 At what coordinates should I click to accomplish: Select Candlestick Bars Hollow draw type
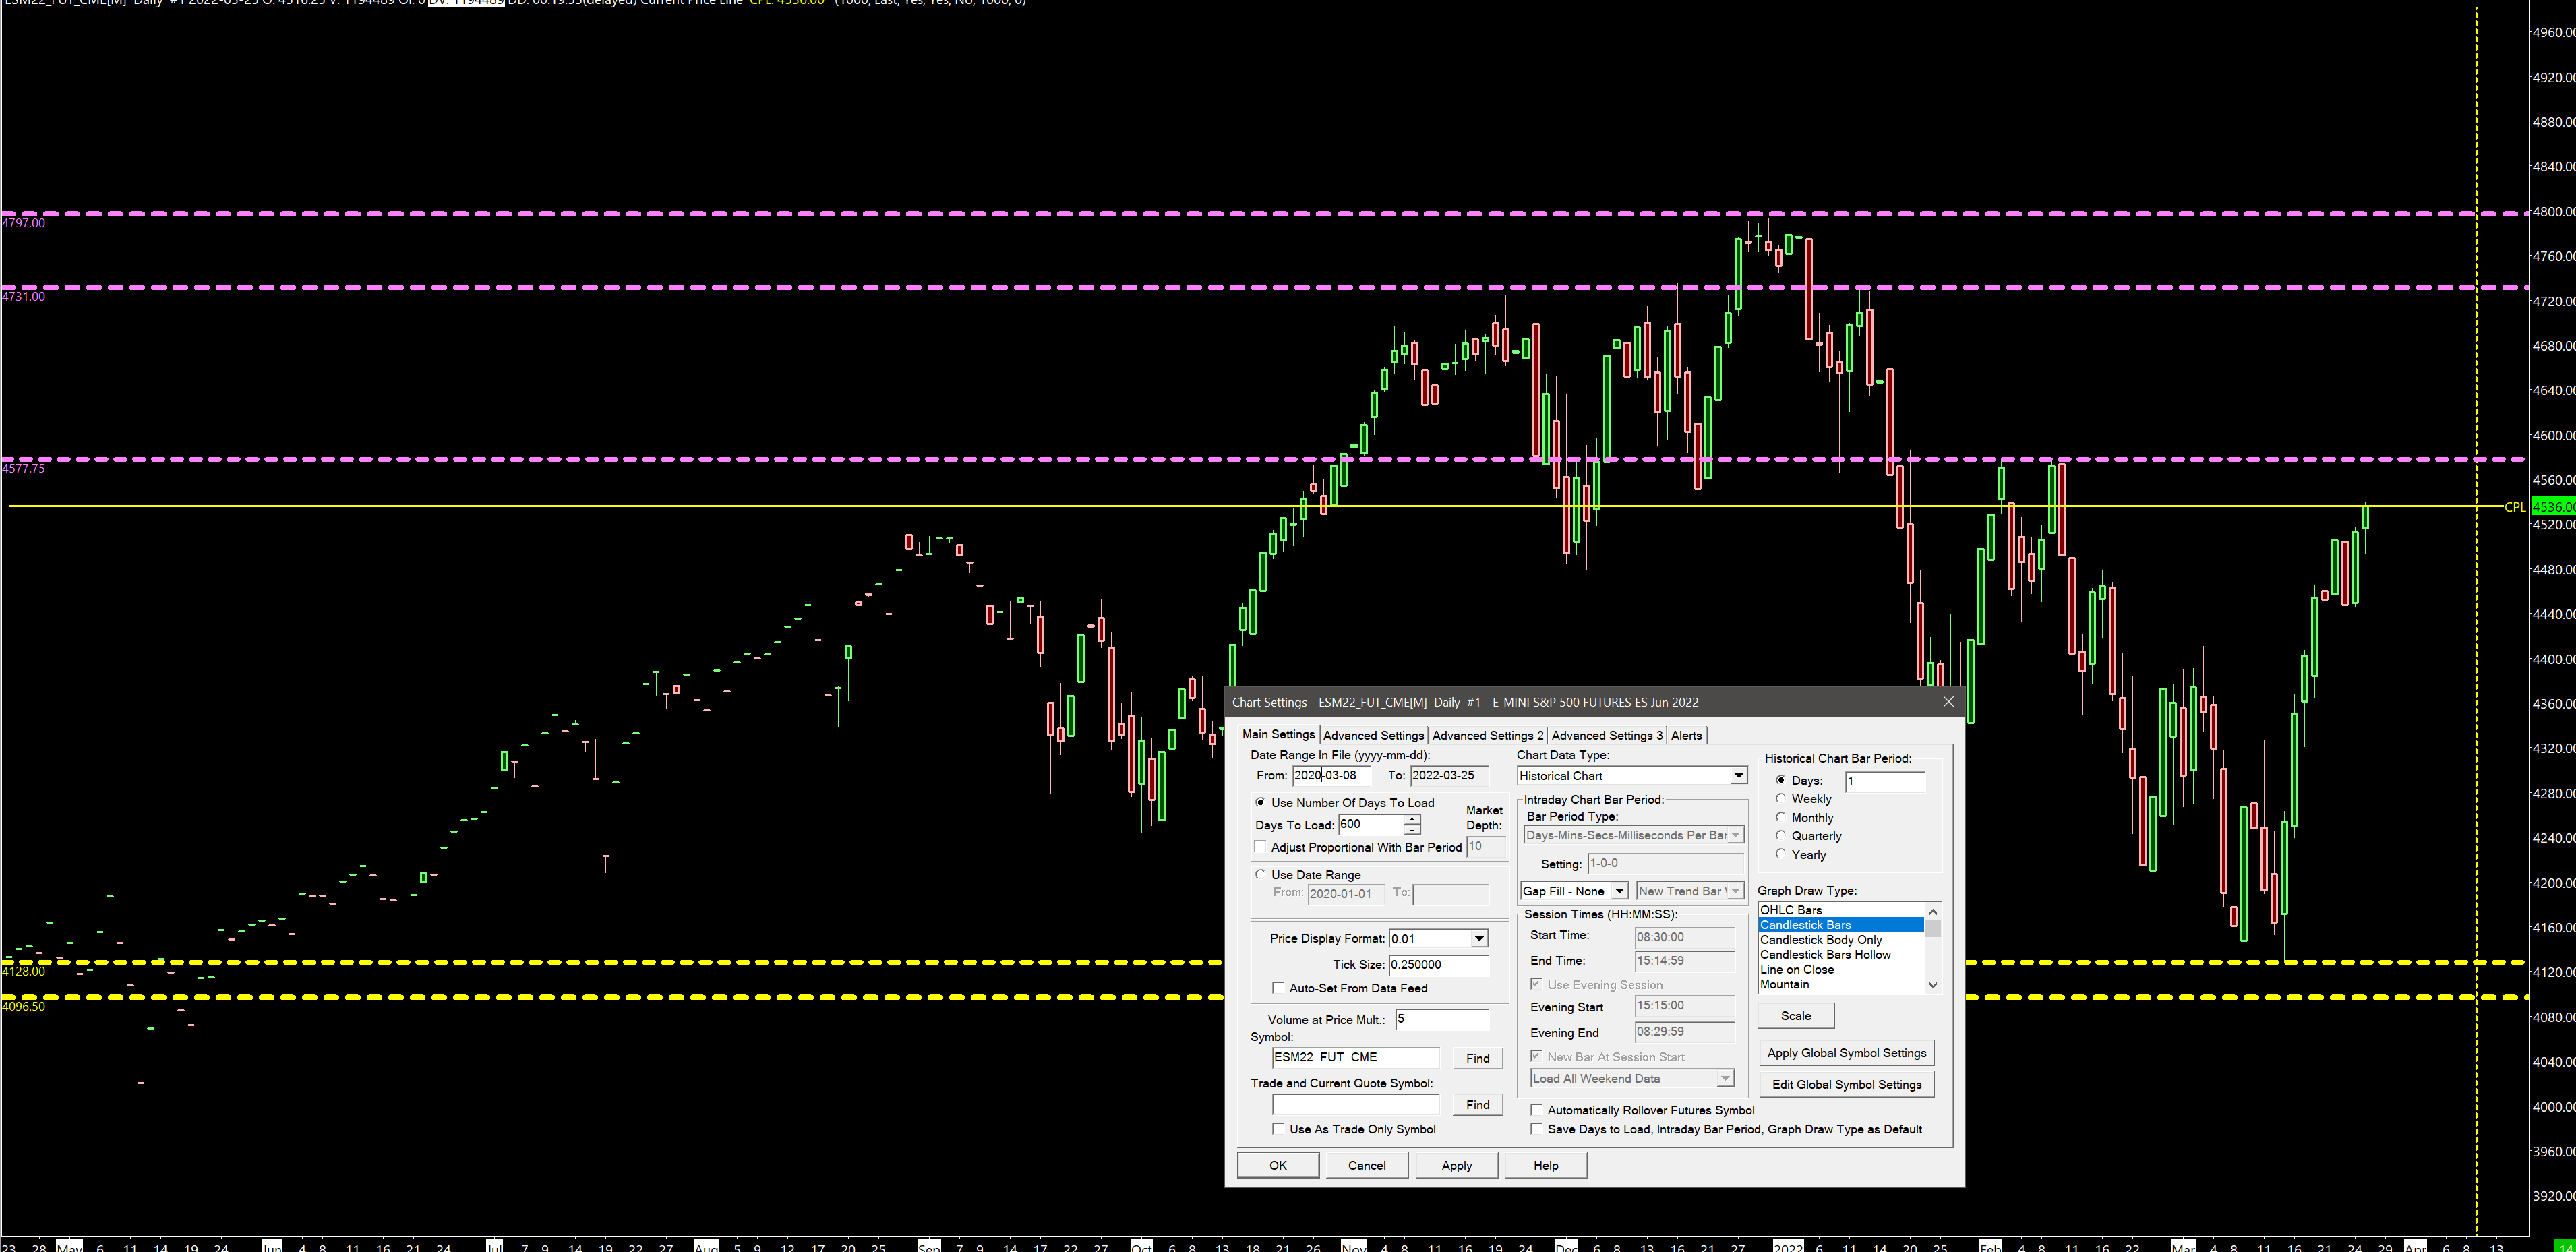(x=1824, y=955)
